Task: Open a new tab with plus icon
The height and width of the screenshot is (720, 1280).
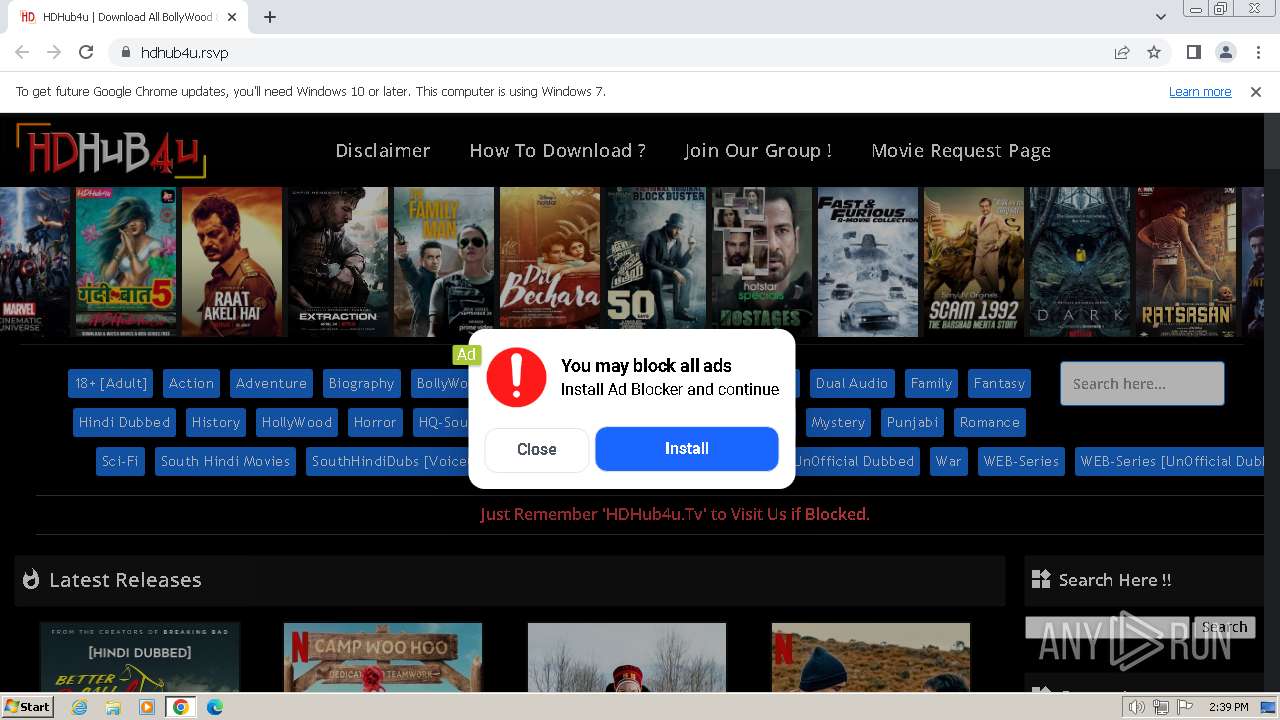Action: tap(270, 17)
